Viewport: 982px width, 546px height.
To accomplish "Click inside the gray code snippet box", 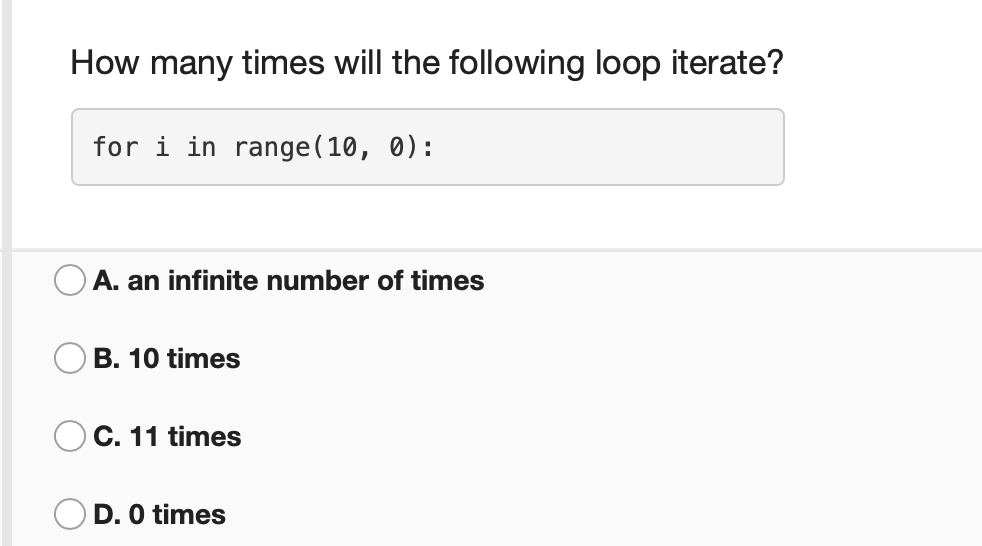I will tap(428, 147).
